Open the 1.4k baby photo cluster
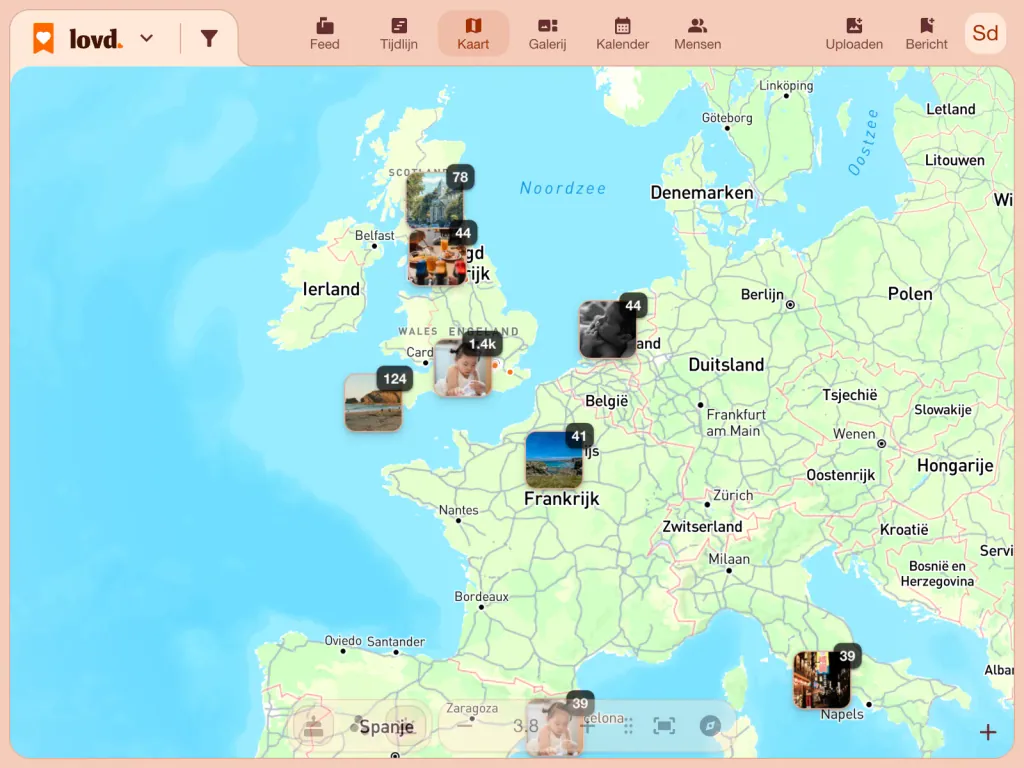 click(x=463, y=368)
